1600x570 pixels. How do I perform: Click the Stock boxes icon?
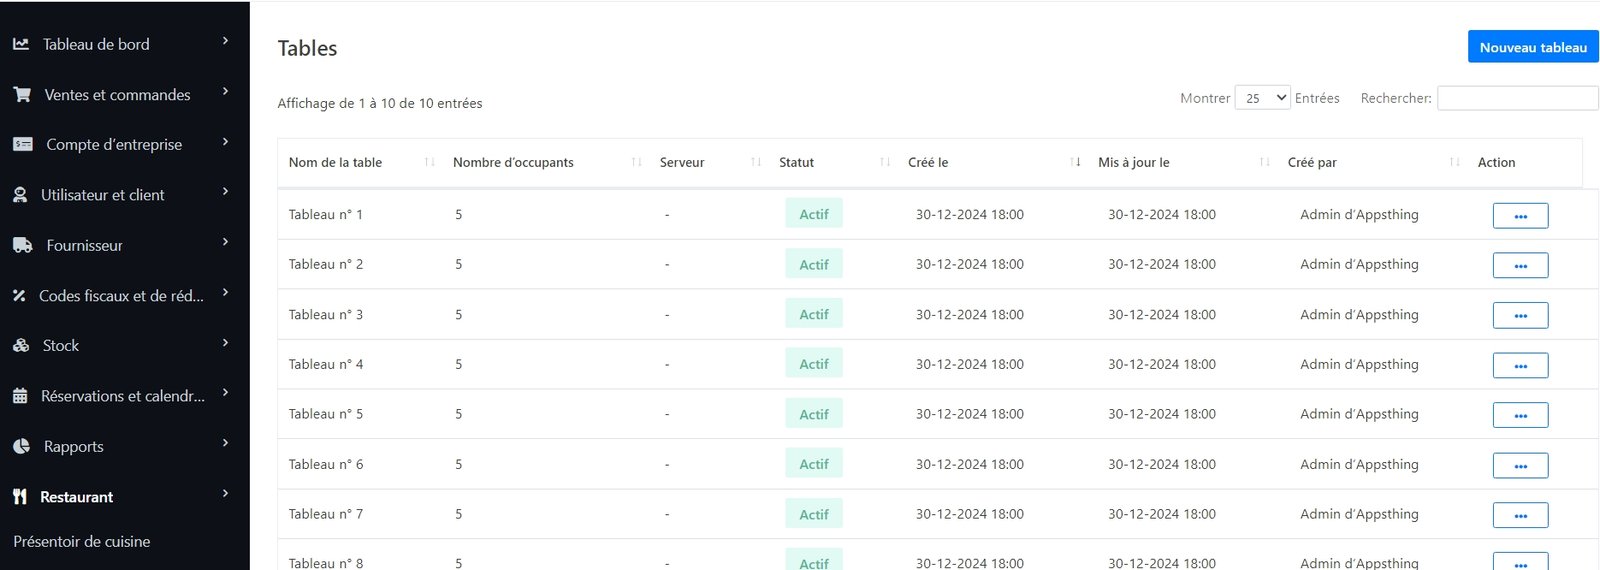click(x=21, y=346)
